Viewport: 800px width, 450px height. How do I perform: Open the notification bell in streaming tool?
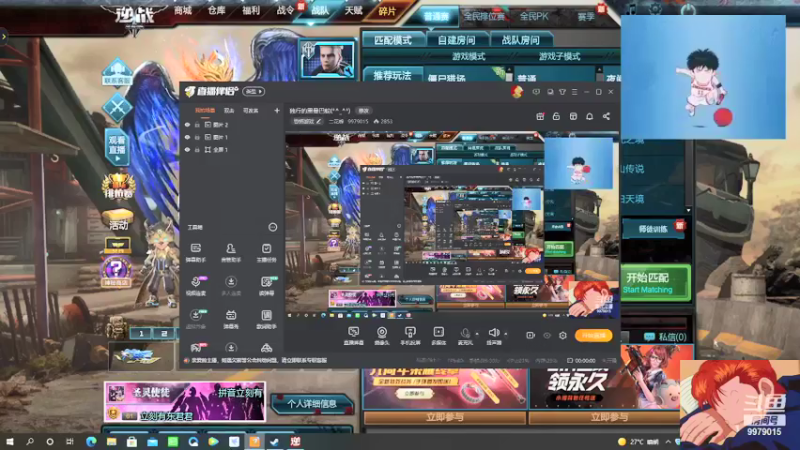coord(589,116)
